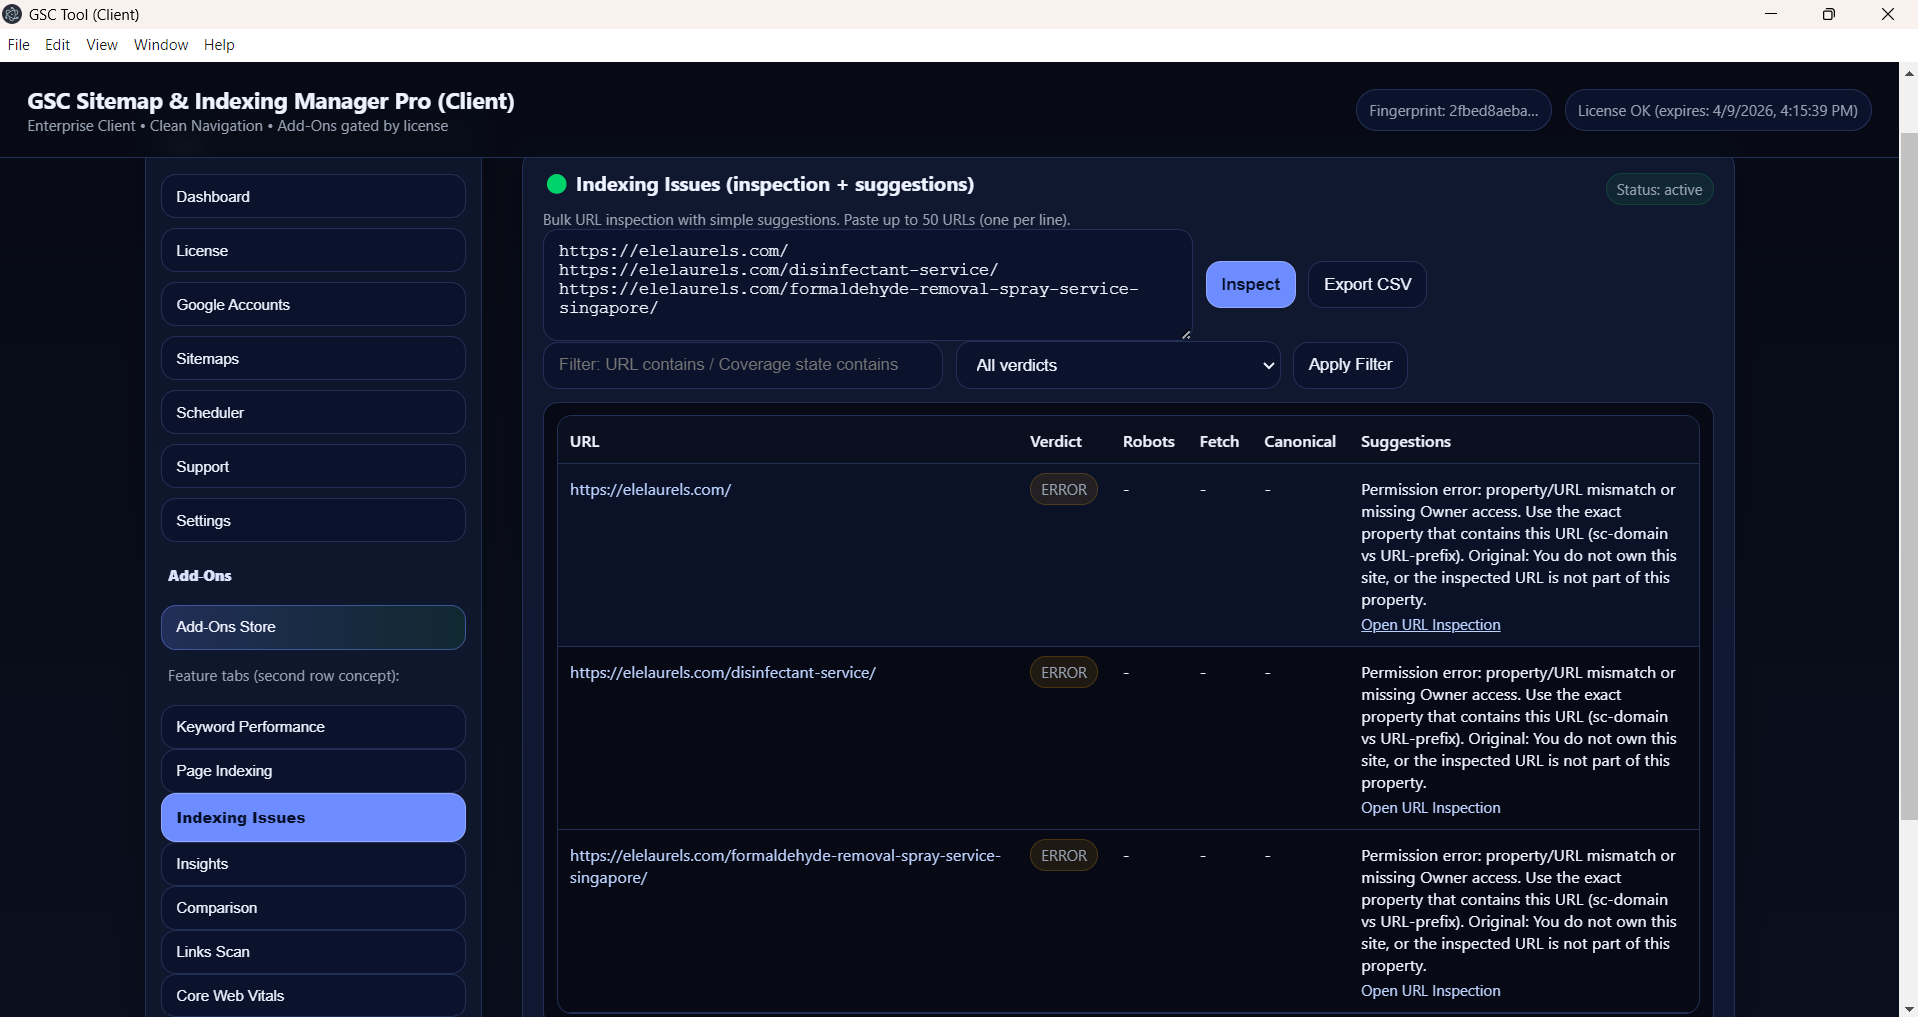Go to the Sitemaps section

coord(313,359)
